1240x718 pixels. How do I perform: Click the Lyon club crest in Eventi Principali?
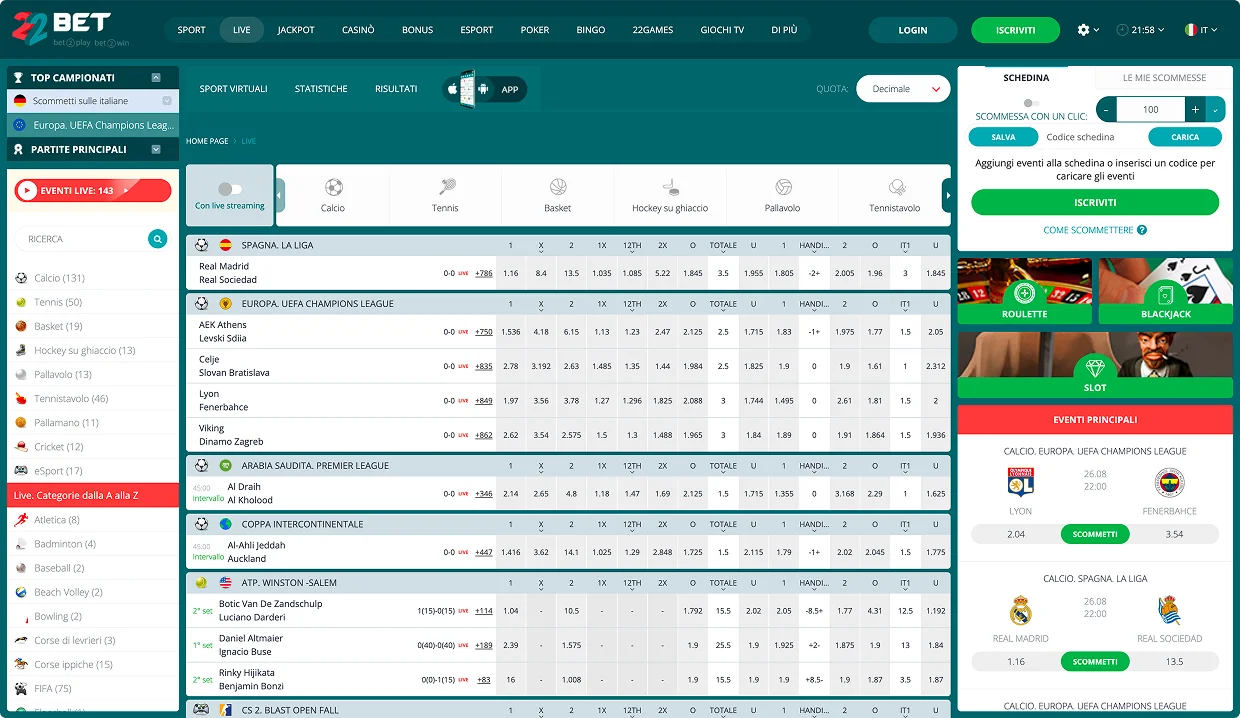pos(1020,482)
